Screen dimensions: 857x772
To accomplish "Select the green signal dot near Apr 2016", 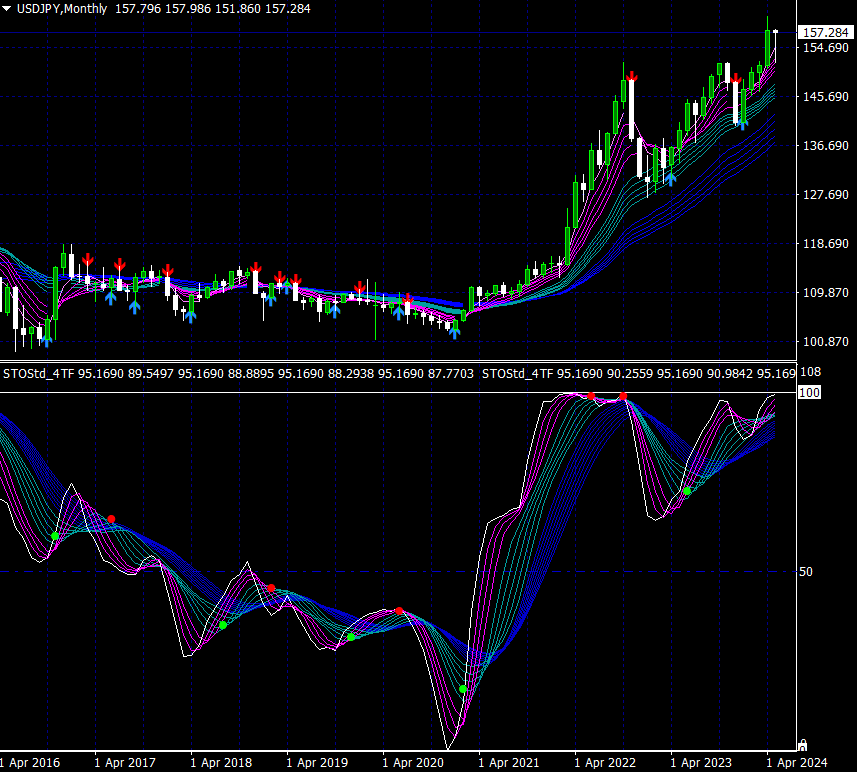I will point(56,536).
